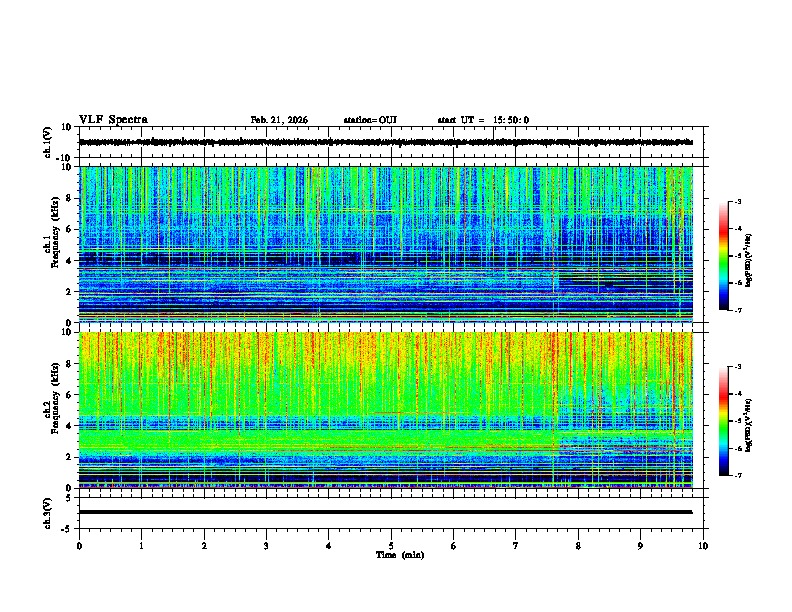Click time axis tick label "10"
Image resolution: width=792 pixels, height=612 pixels.
point(703,546)
